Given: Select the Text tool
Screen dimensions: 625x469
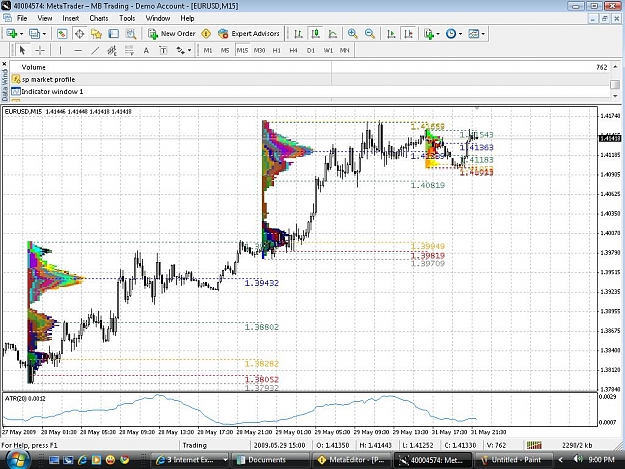Looking at the screenshot, I should [x=146, y=50].
